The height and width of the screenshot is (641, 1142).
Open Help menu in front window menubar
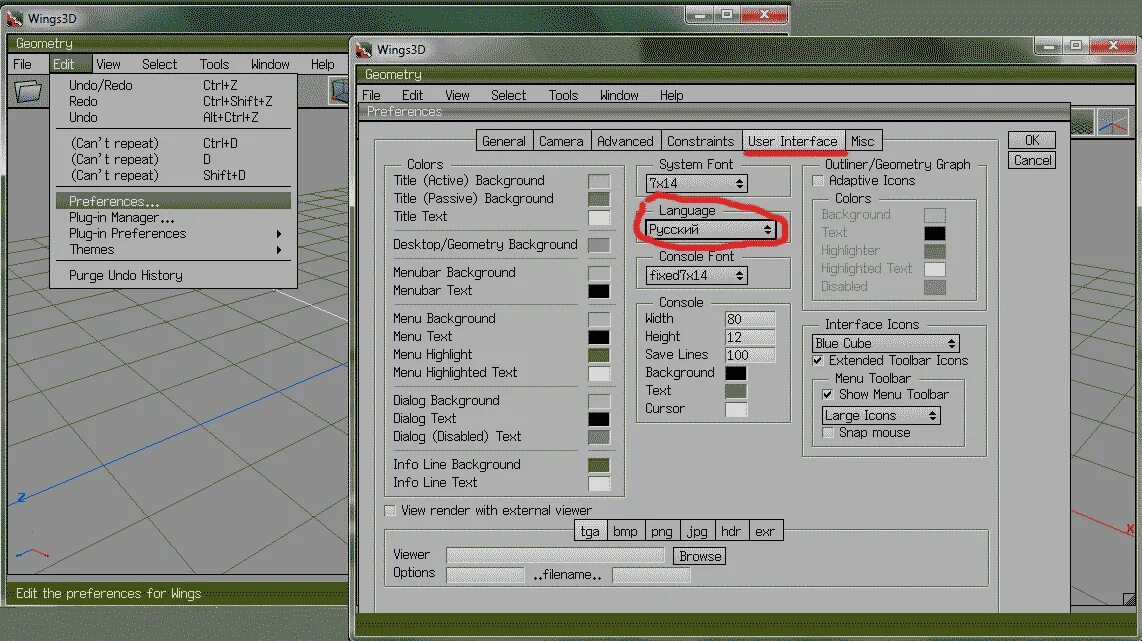(x=672, y=95)
